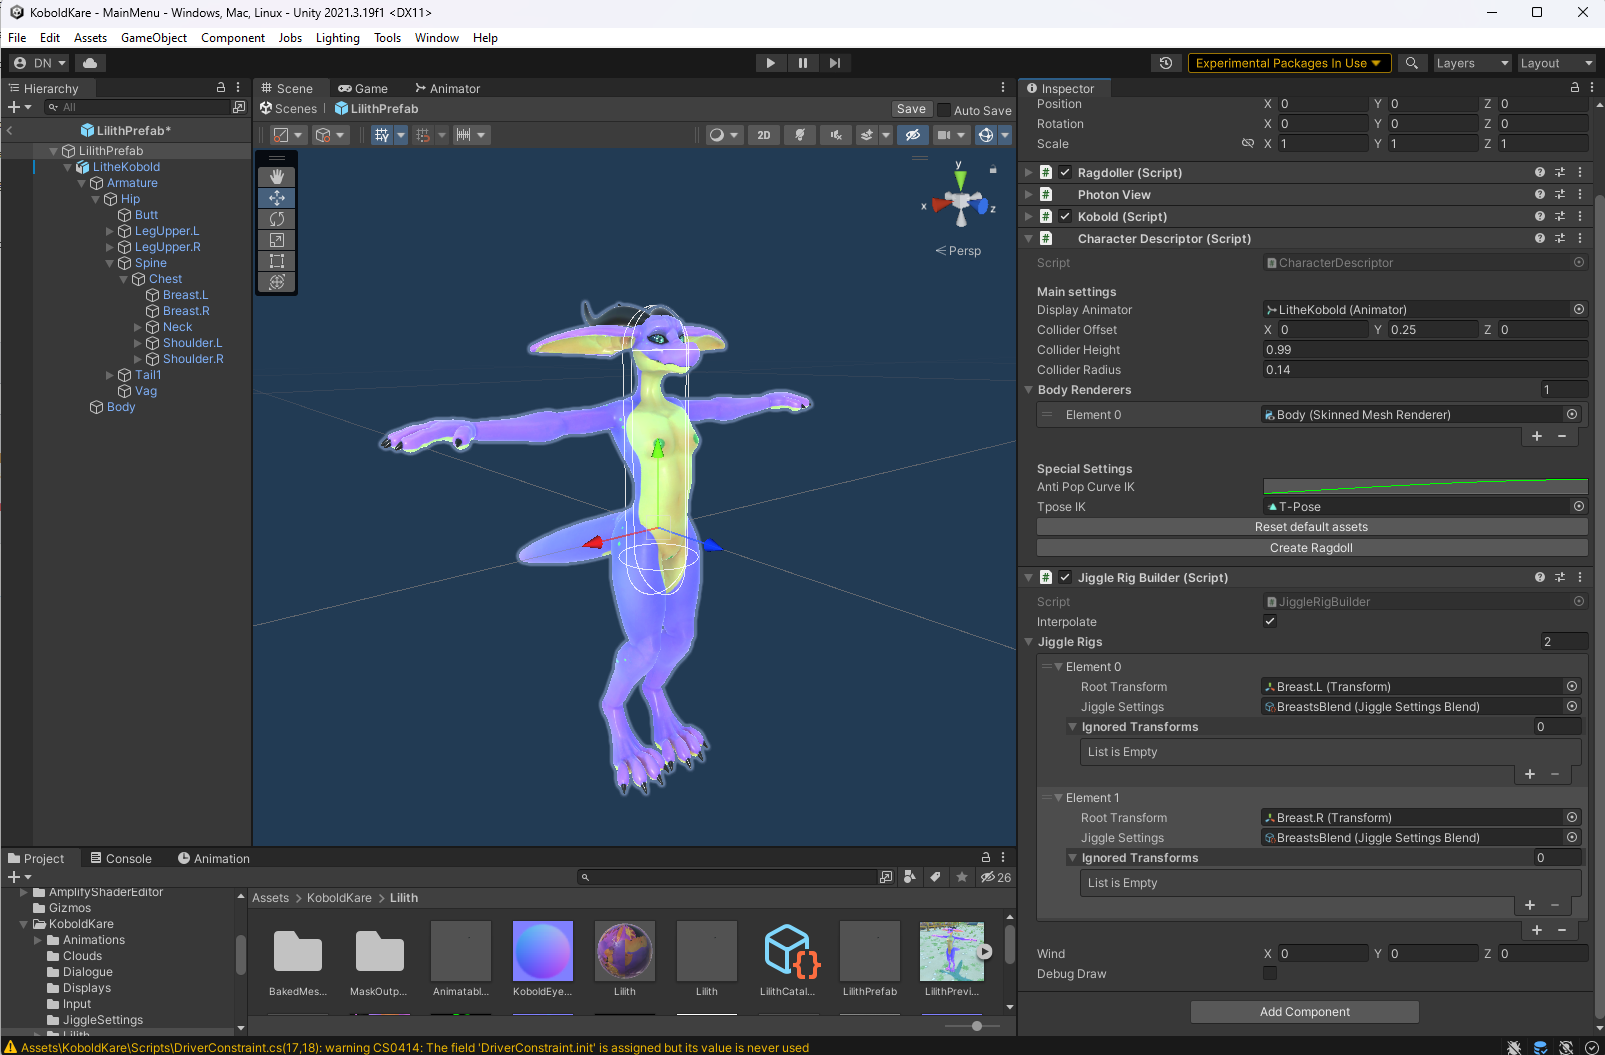1605x1055 pixels.
Task: Click the favorites star filter in Project
Action: pyautogui.click(x=962, y=877)
